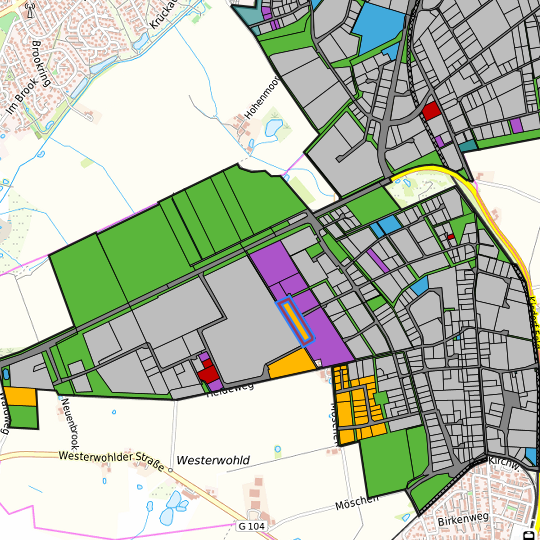
Task: Click the communications tower icon near Brookring
Action: [x=31, y=10]
